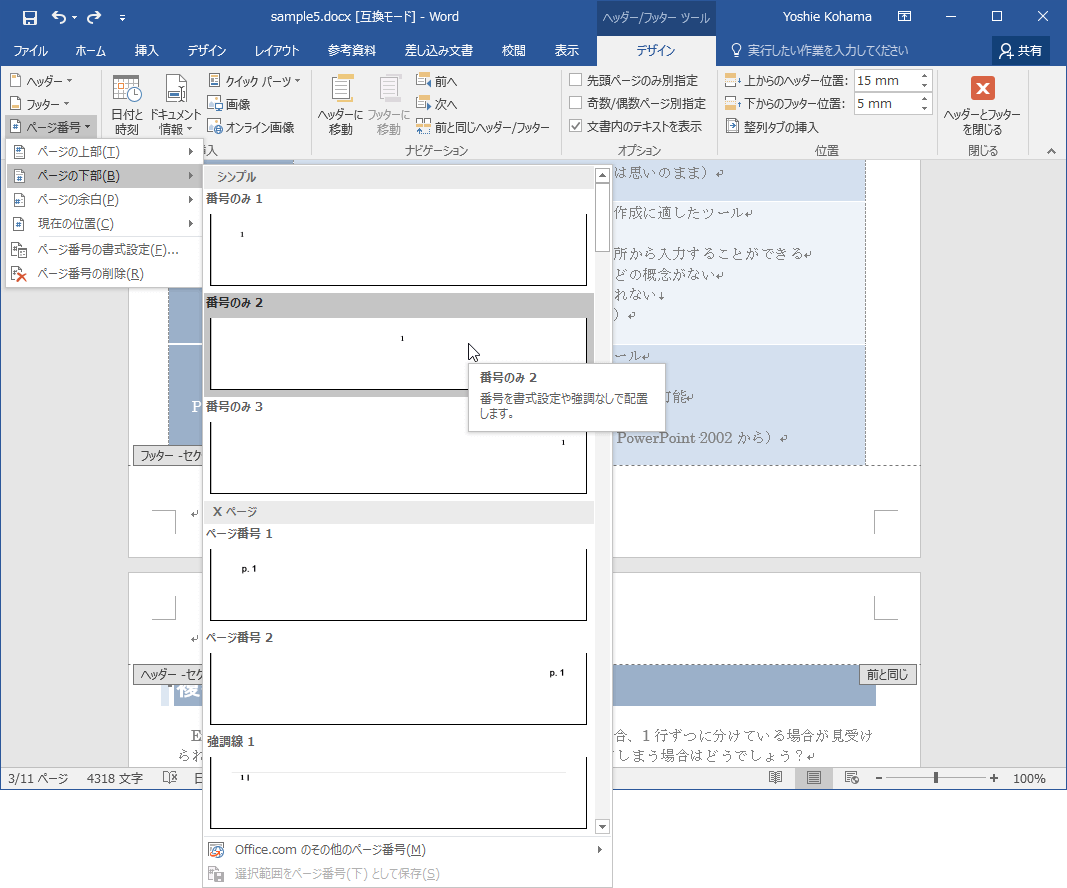
Task: Open the 校閲 tab
Action: click(514, 50)
